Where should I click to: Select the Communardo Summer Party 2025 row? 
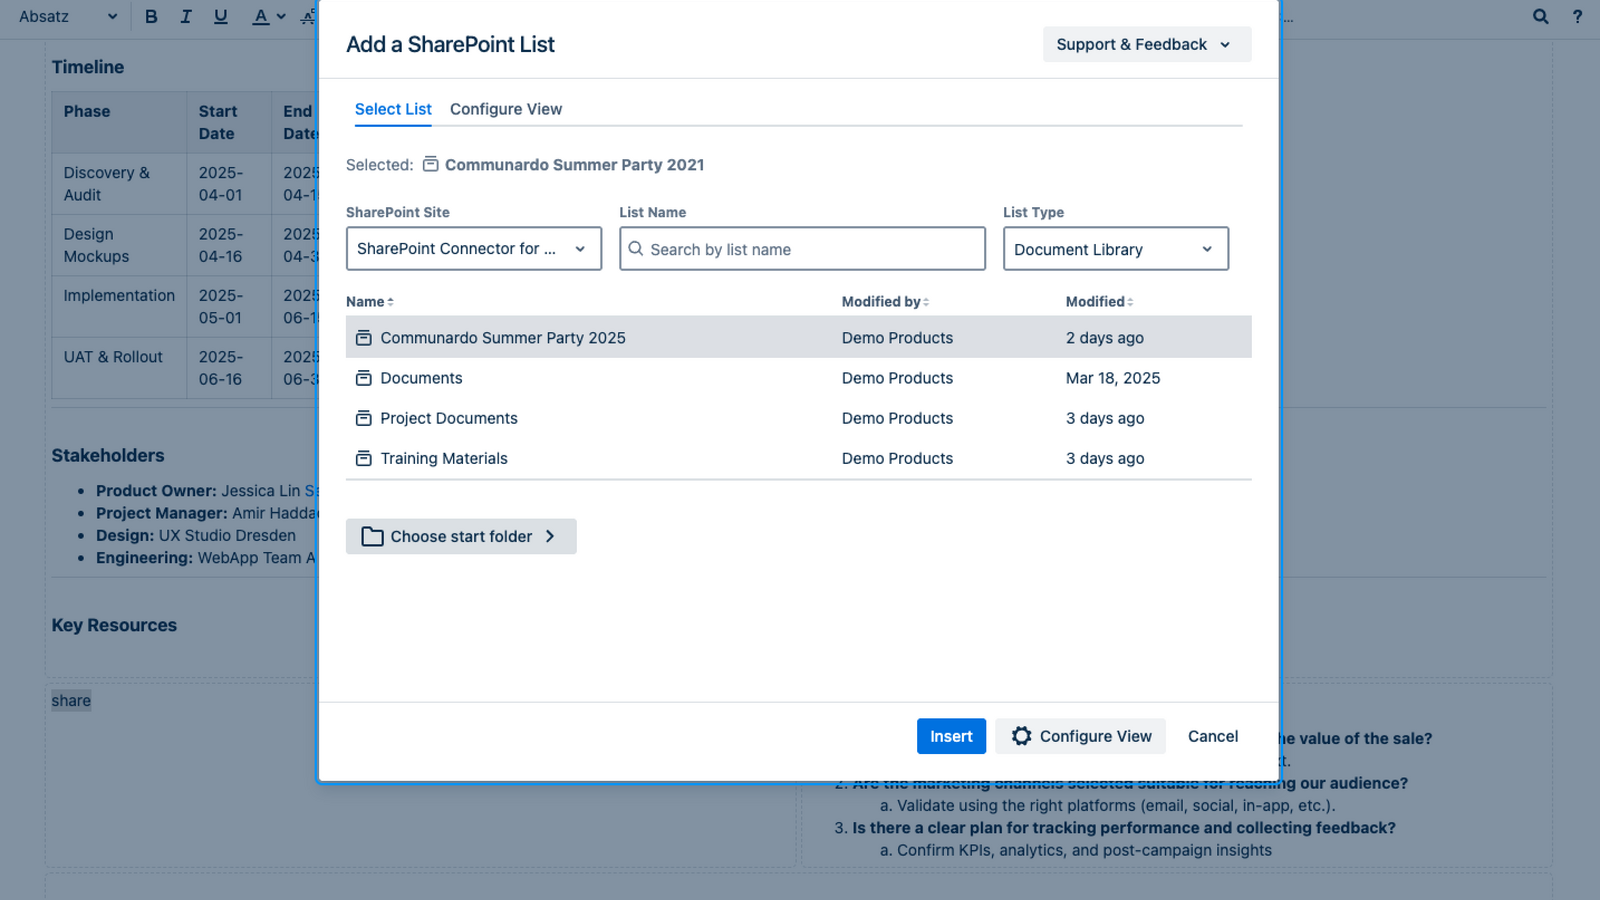tap(799, 338)
